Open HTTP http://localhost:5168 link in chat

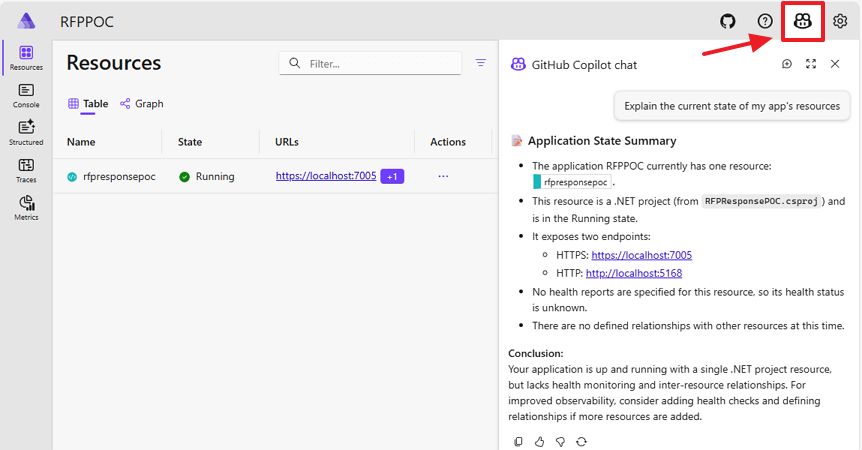[634, 273]
